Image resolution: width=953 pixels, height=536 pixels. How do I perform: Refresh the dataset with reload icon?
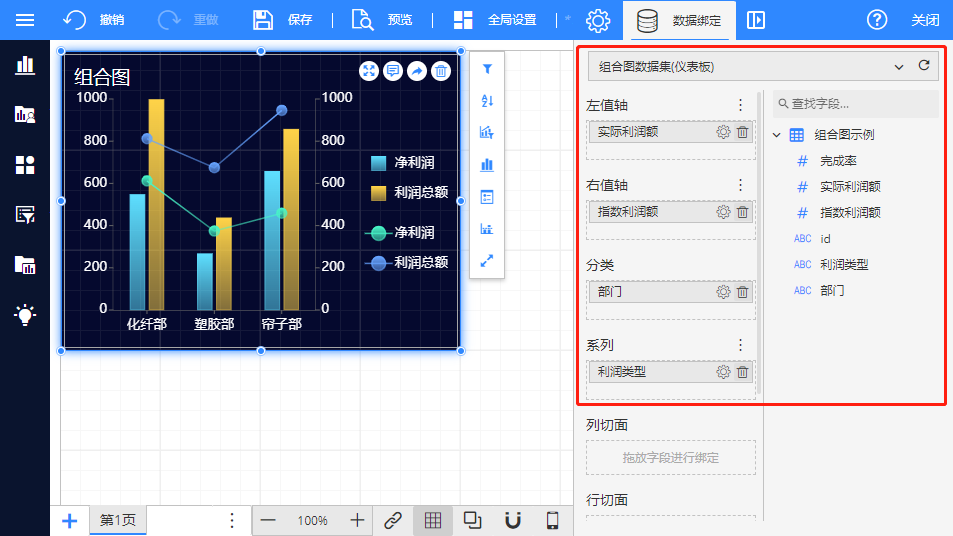click(924, 66)
